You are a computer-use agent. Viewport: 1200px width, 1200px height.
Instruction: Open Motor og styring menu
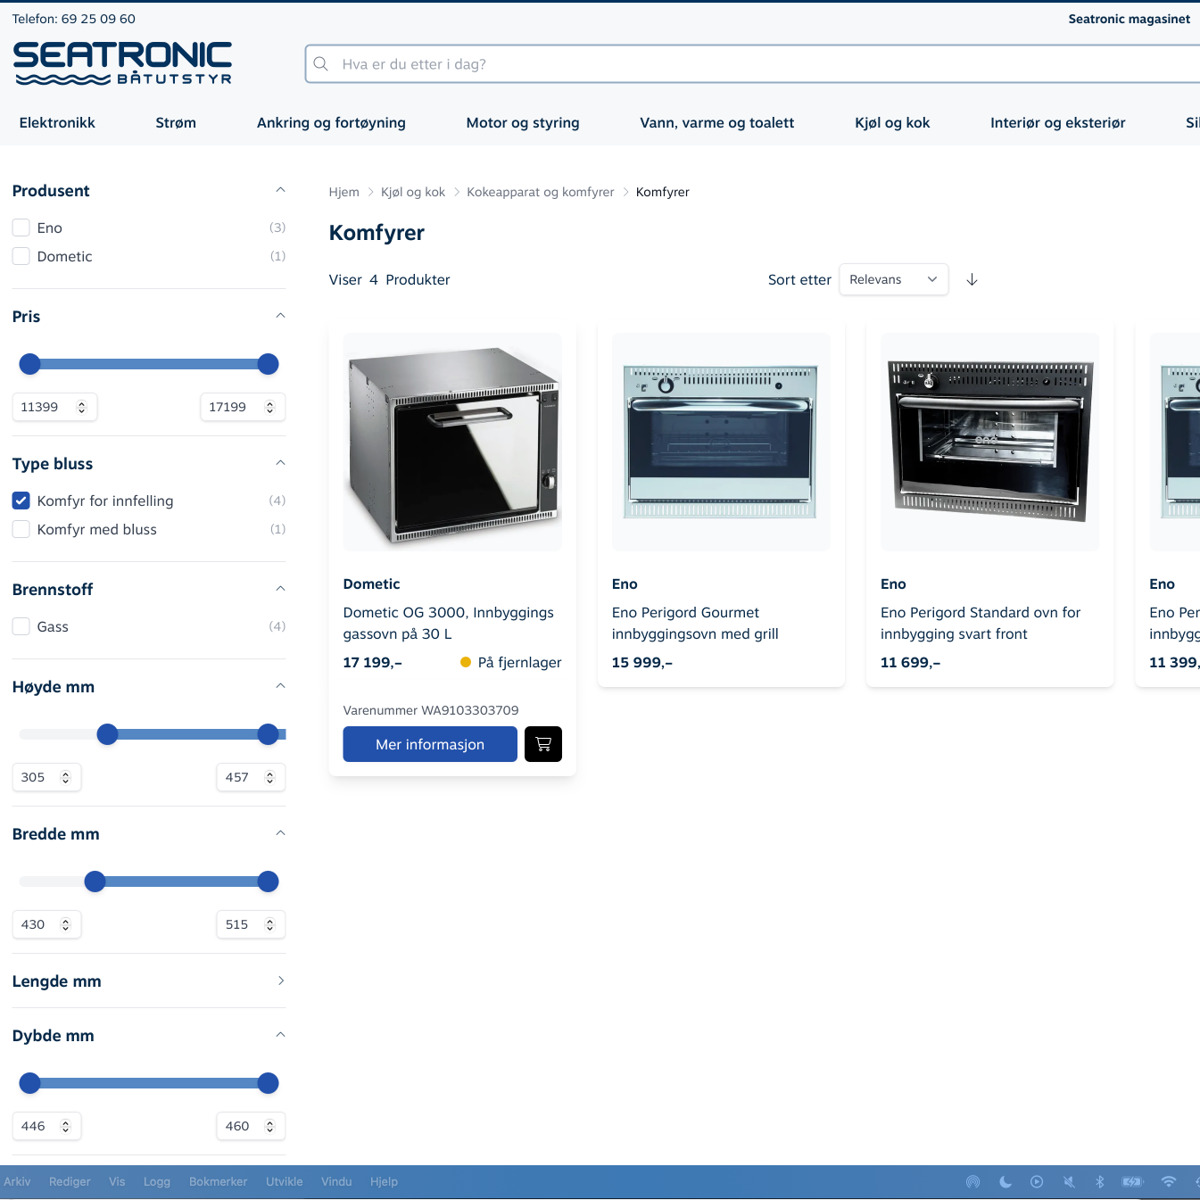(x=523, y=123)
